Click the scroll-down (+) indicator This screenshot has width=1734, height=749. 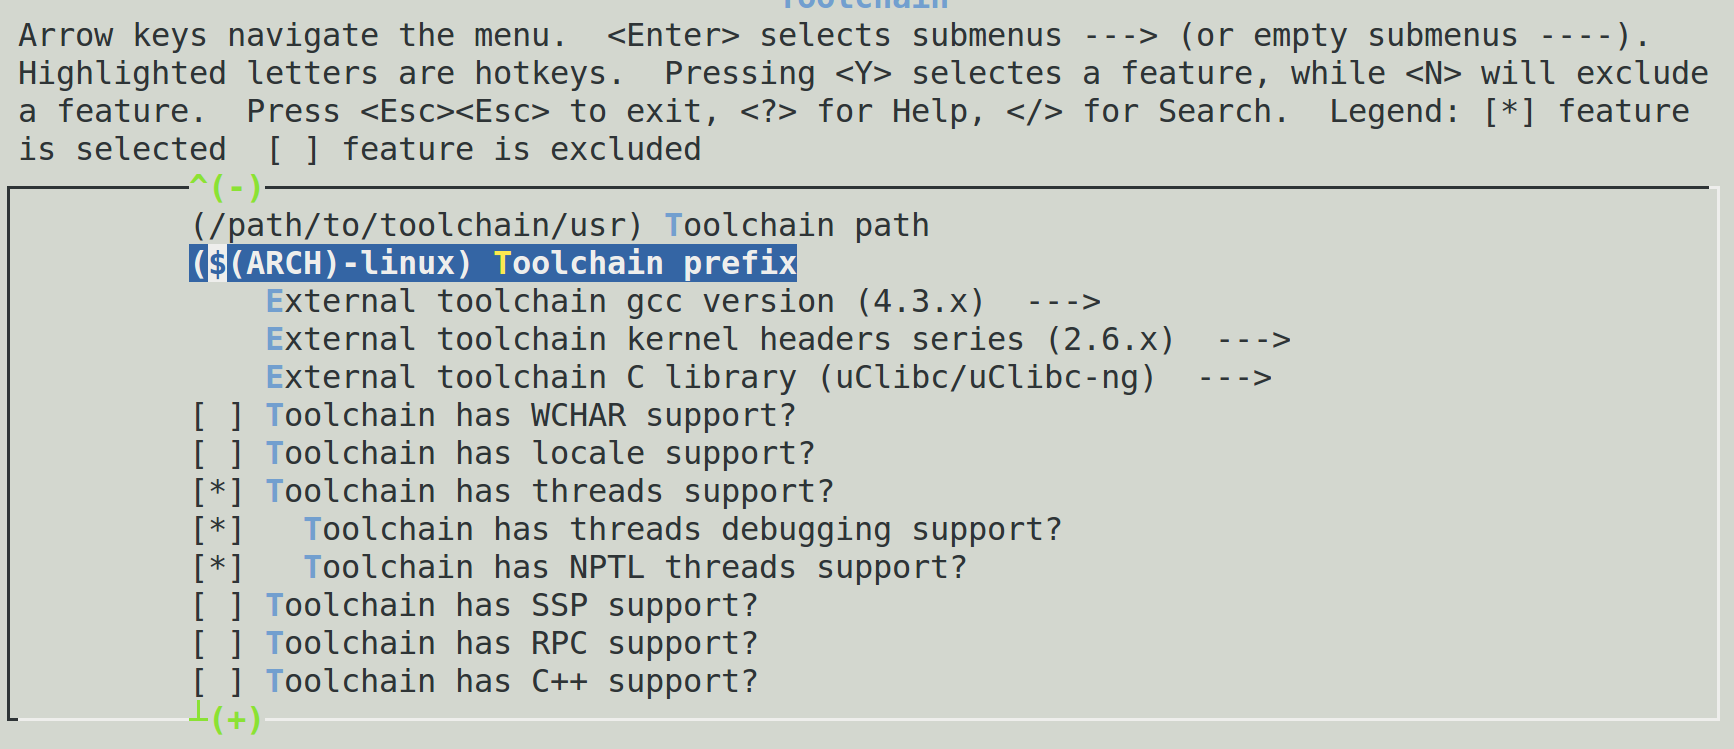click(x=234, y=719)
